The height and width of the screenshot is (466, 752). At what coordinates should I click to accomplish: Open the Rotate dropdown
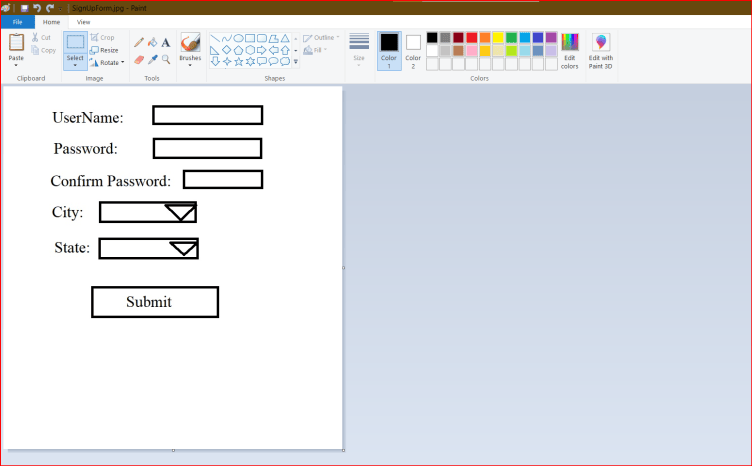[x=107, y=62]
